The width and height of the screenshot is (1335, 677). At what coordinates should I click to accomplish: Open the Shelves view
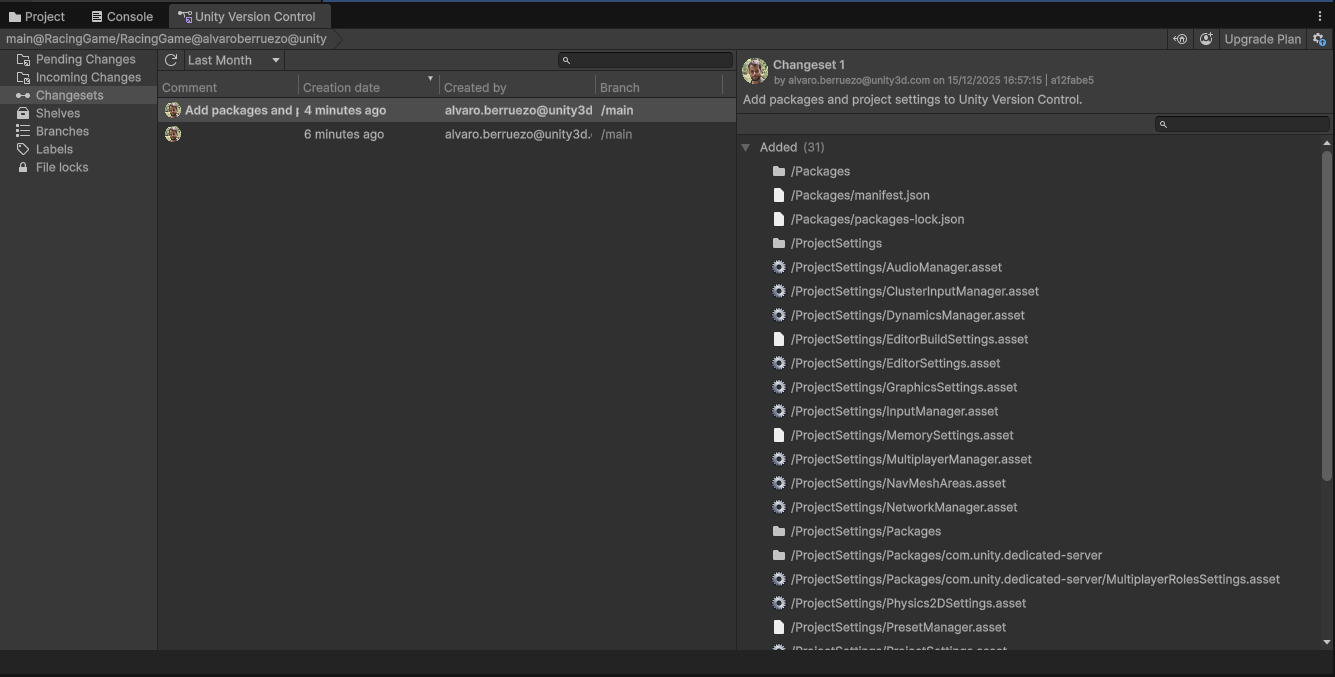tap(58, 113)
